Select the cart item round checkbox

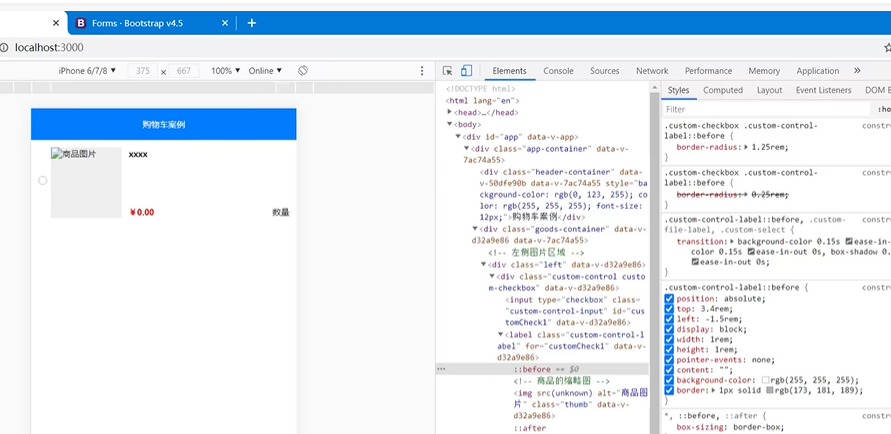click(x=43, y=181)
